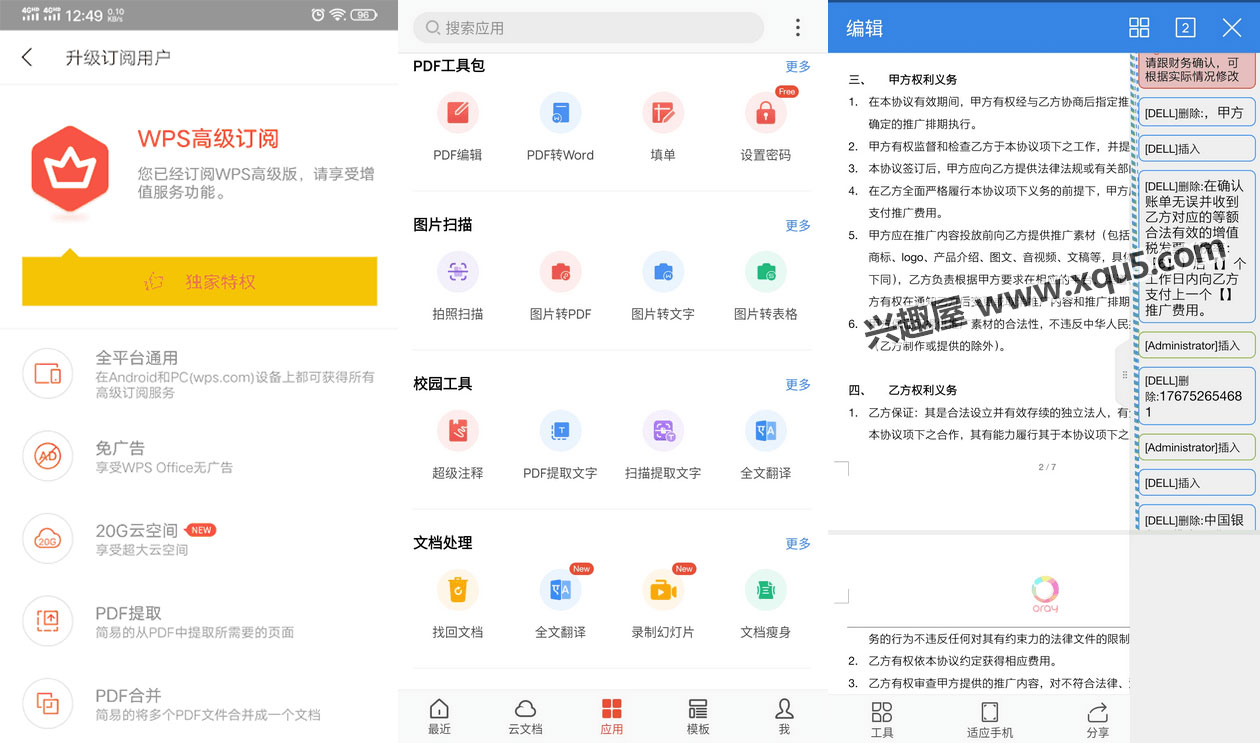The height and width of the screenshot is (743, 1260).
Task: Click the battery indicator in status bar
Action: tap(364, 15)
